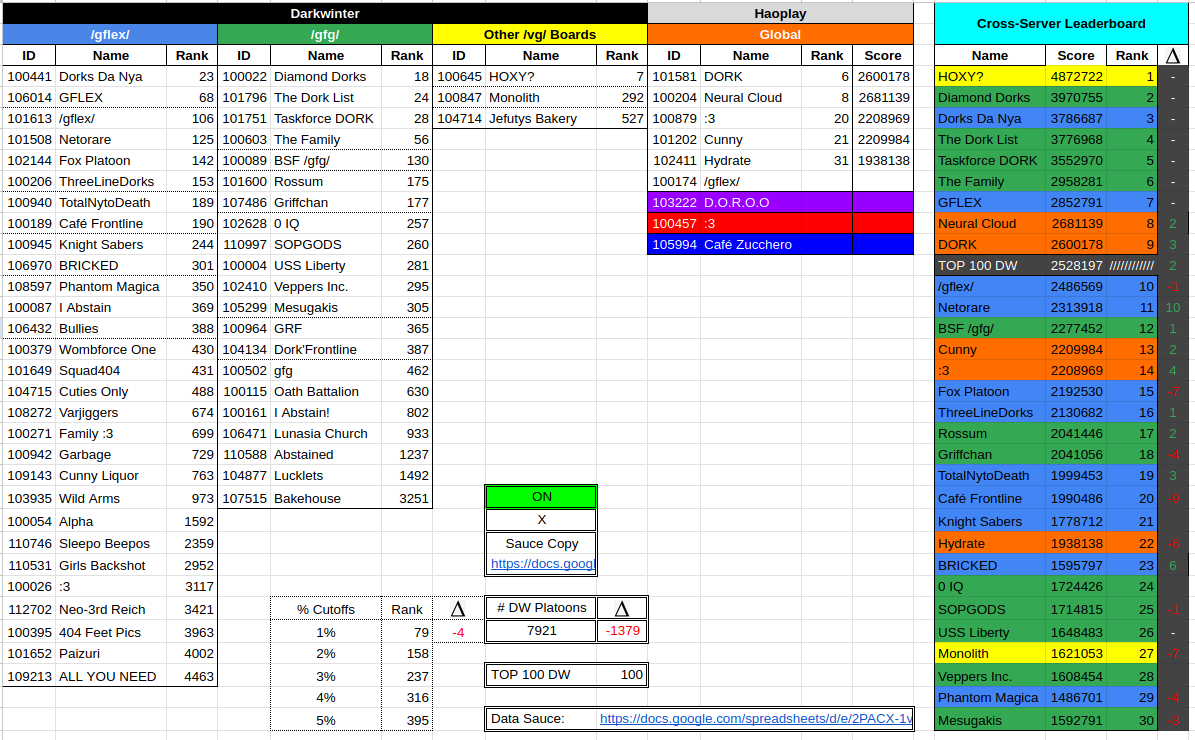Select the blue Café Zucchero row
The height and width of the screenshot is (740, 1195).
coord(780,245)
